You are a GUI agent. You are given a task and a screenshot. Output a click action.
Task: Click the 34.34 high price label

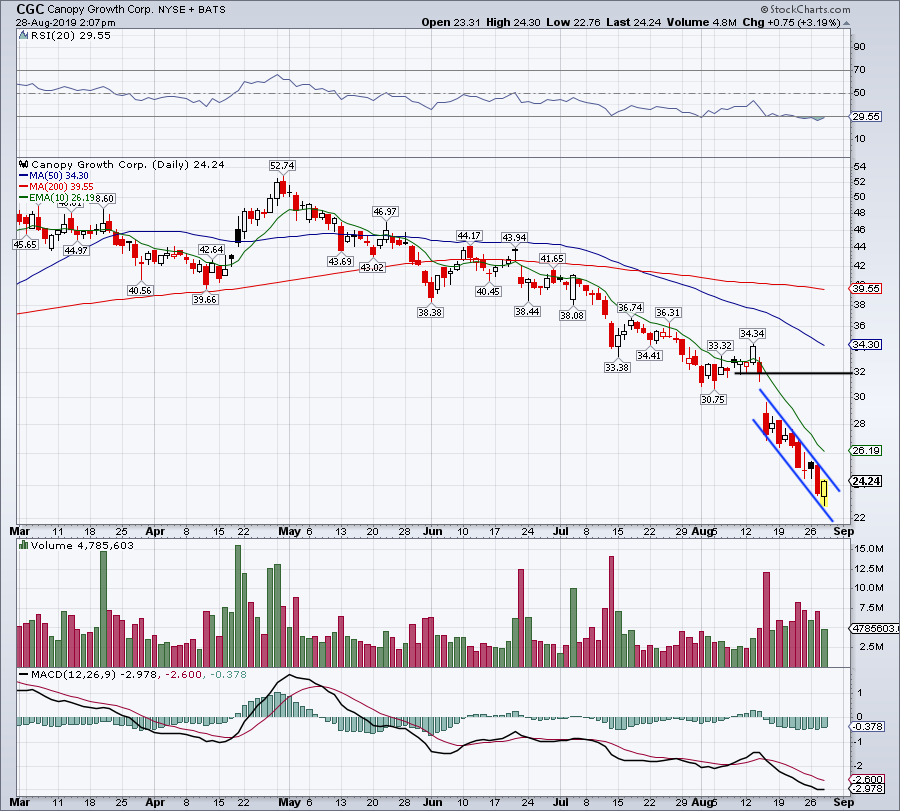(x=752, y=333)
